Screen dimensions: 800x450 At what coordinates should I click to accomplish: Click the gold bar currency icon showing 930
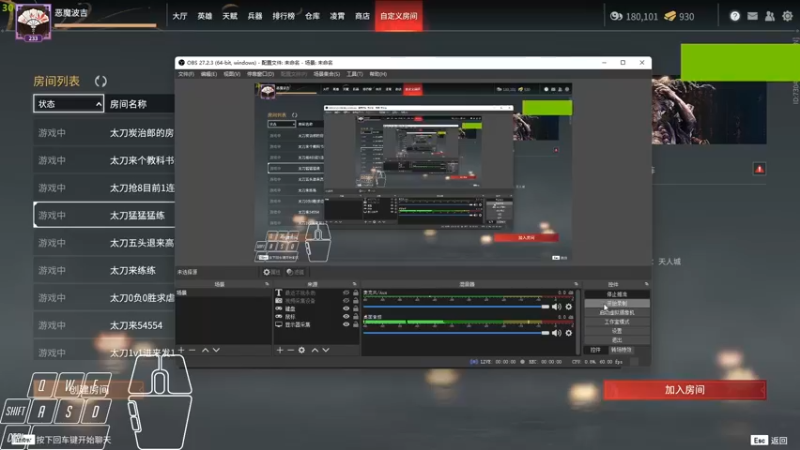pos(670,16)
